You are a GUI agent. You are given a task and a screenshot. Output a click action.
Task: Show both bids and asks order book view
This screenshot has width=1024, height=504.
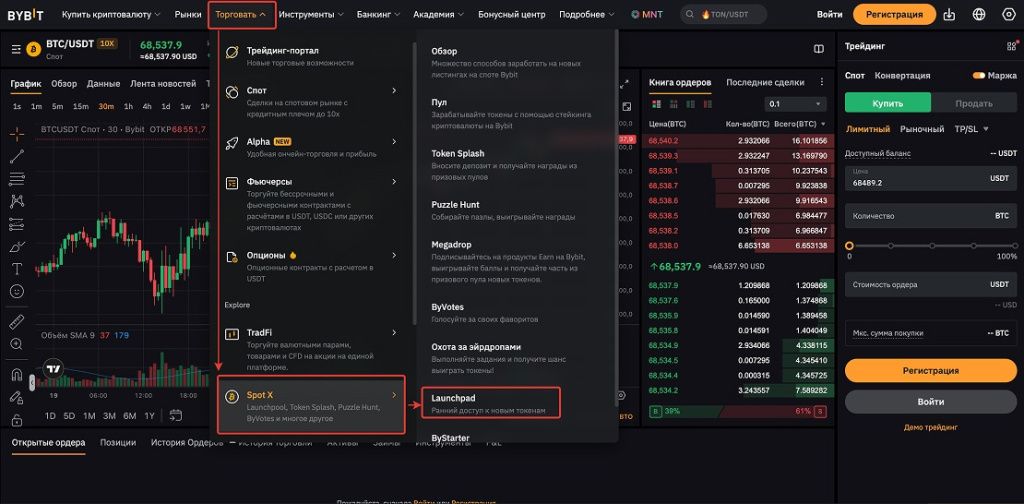coord(656,104)
